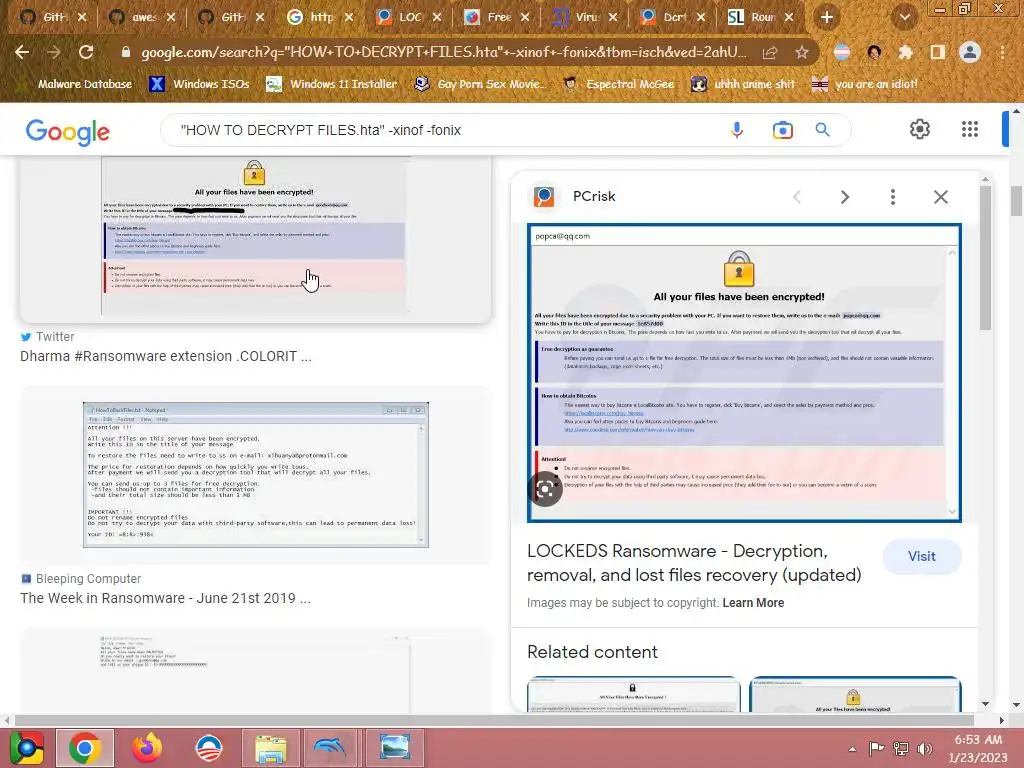Close the 'http' Google tab
1024x768 pixels.
(x=349, y=17)
